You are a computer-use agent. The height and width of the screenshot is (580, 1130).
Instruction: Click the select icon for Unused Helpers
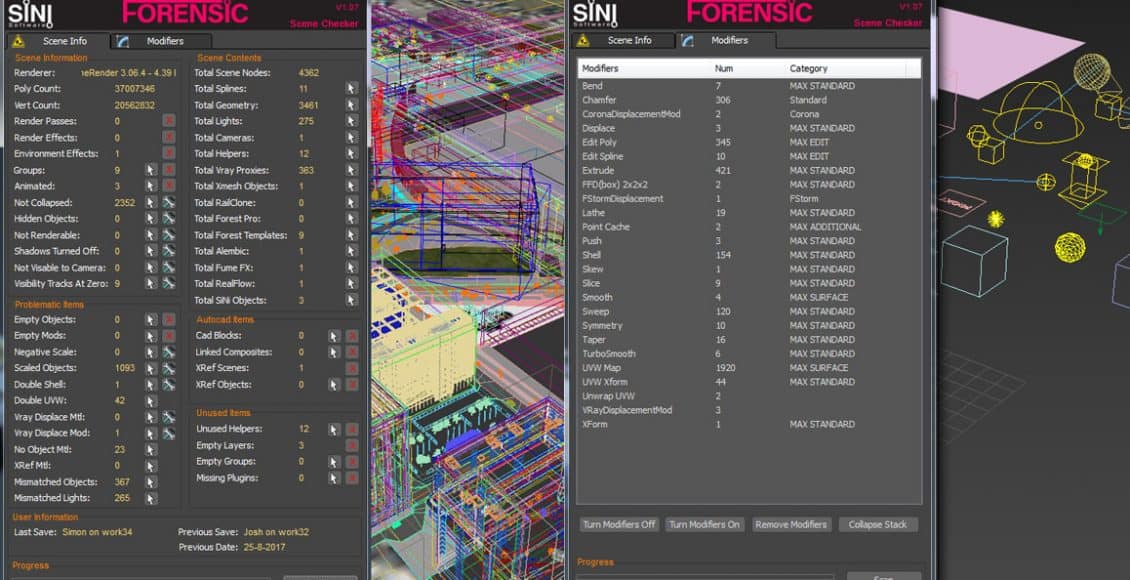pyautogui.click(x=333, y=429)
